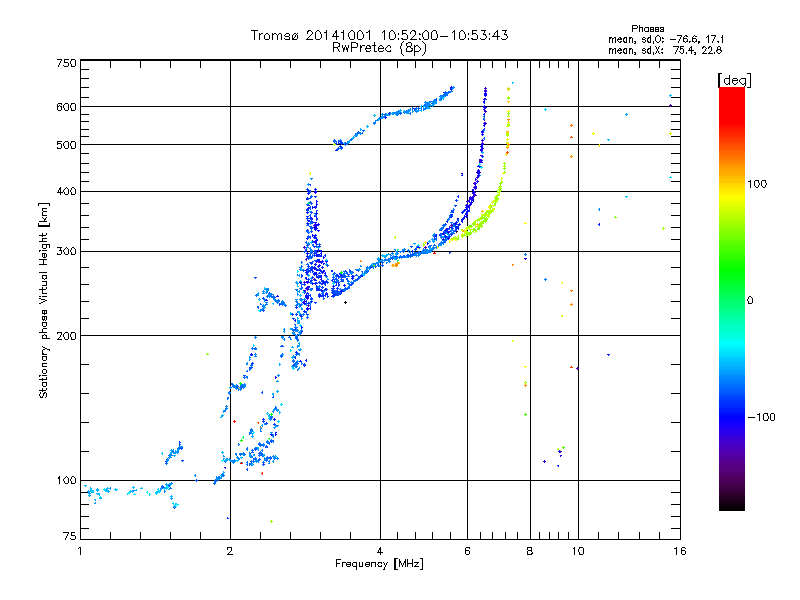800x600 pixels.
Task: Click the 'Stationary phase Virtual Height [km]' label
Action: [44, 300]
